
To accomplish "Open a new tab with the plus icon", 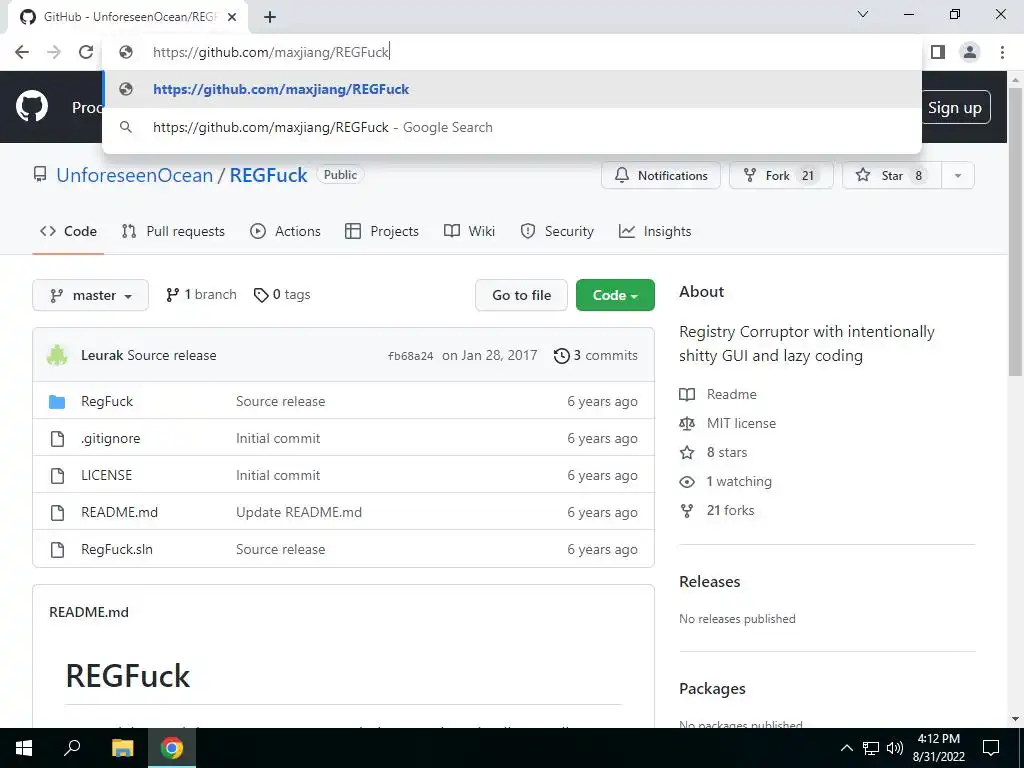I will tap(270, 18).
